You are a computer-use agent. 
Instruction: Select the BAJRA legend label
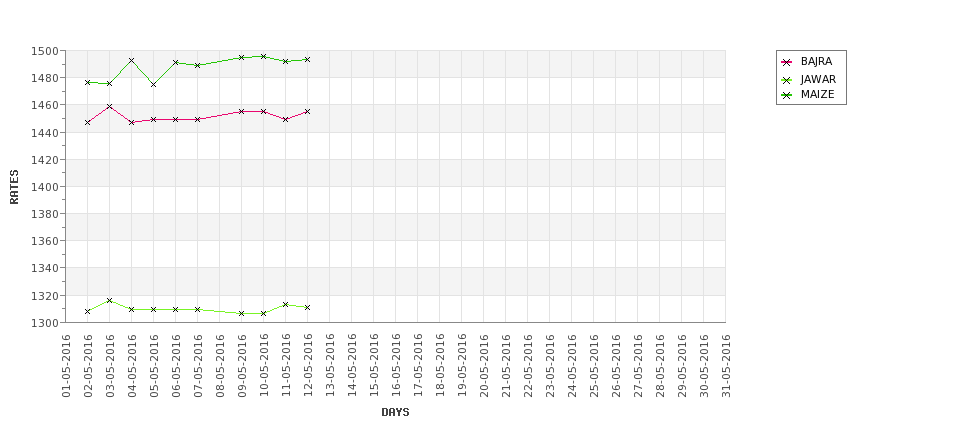point(816,62)
